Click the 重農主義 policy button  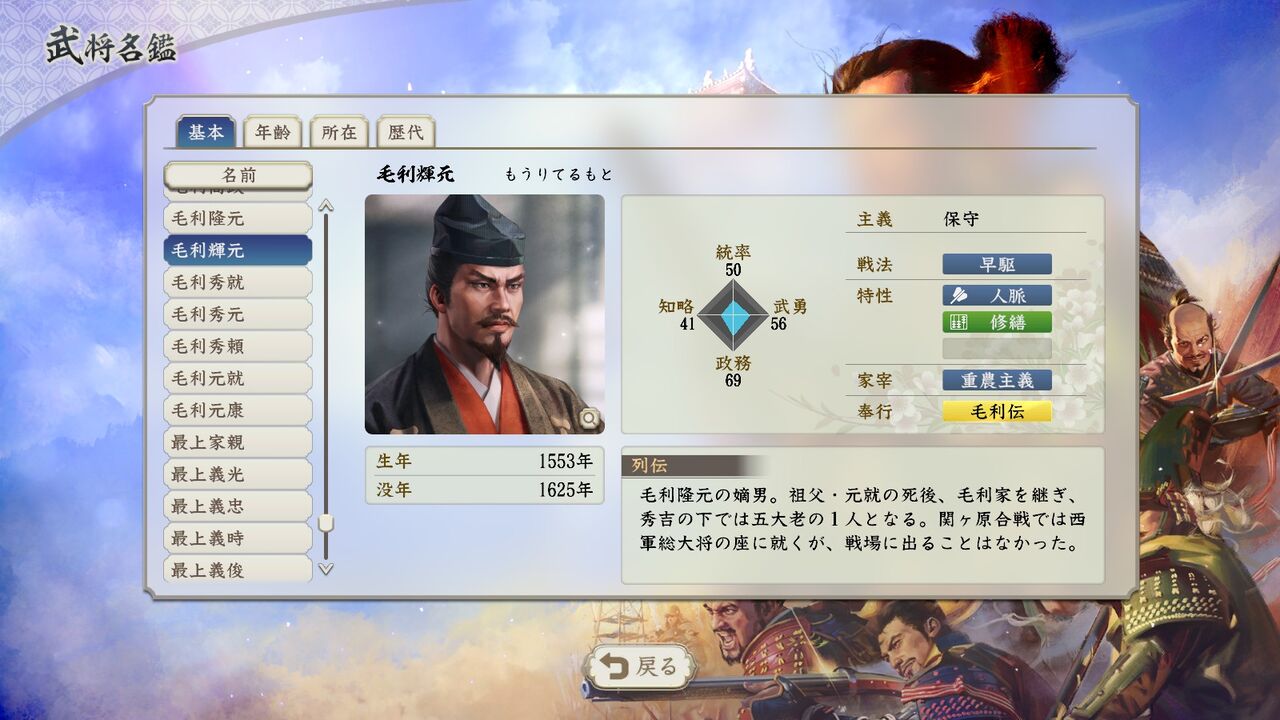click(x=997, y=380)
